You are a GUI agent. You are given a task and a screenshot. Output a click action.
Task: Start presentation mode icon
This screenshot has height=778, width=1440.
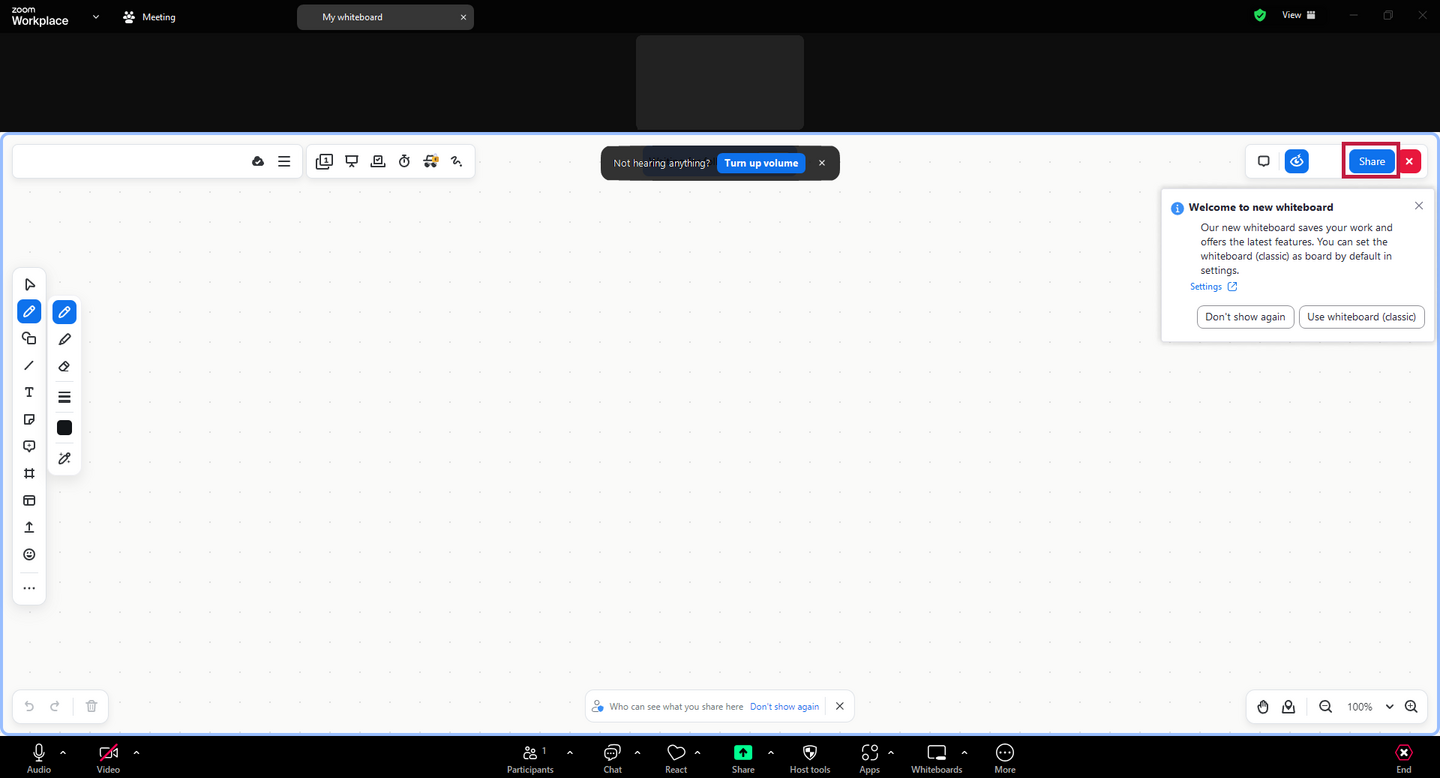pyautogui.click(x=352, y=161)
